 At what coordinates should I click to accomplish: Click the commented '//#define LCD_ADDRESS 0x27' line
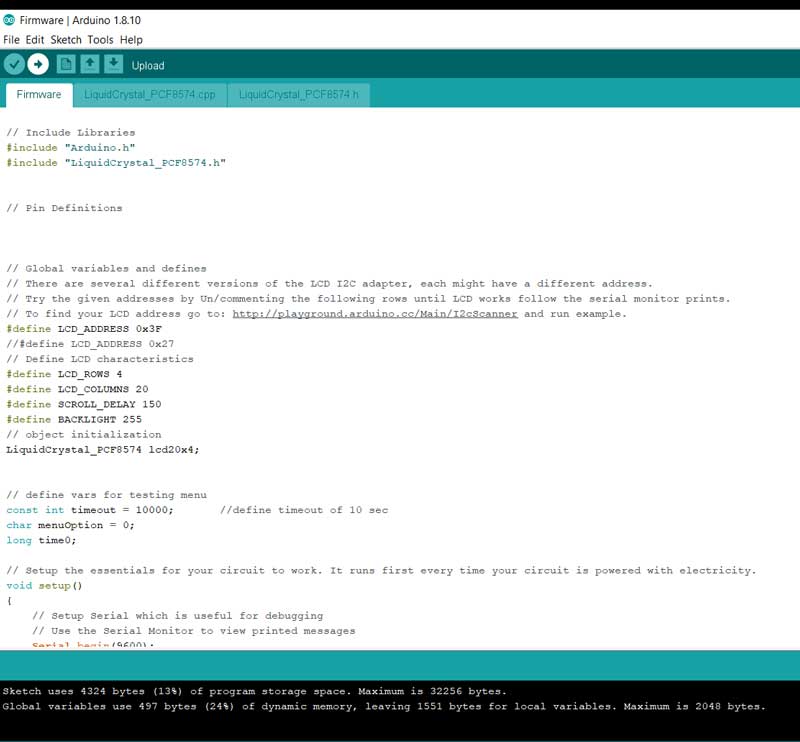(x=90, y=344)
